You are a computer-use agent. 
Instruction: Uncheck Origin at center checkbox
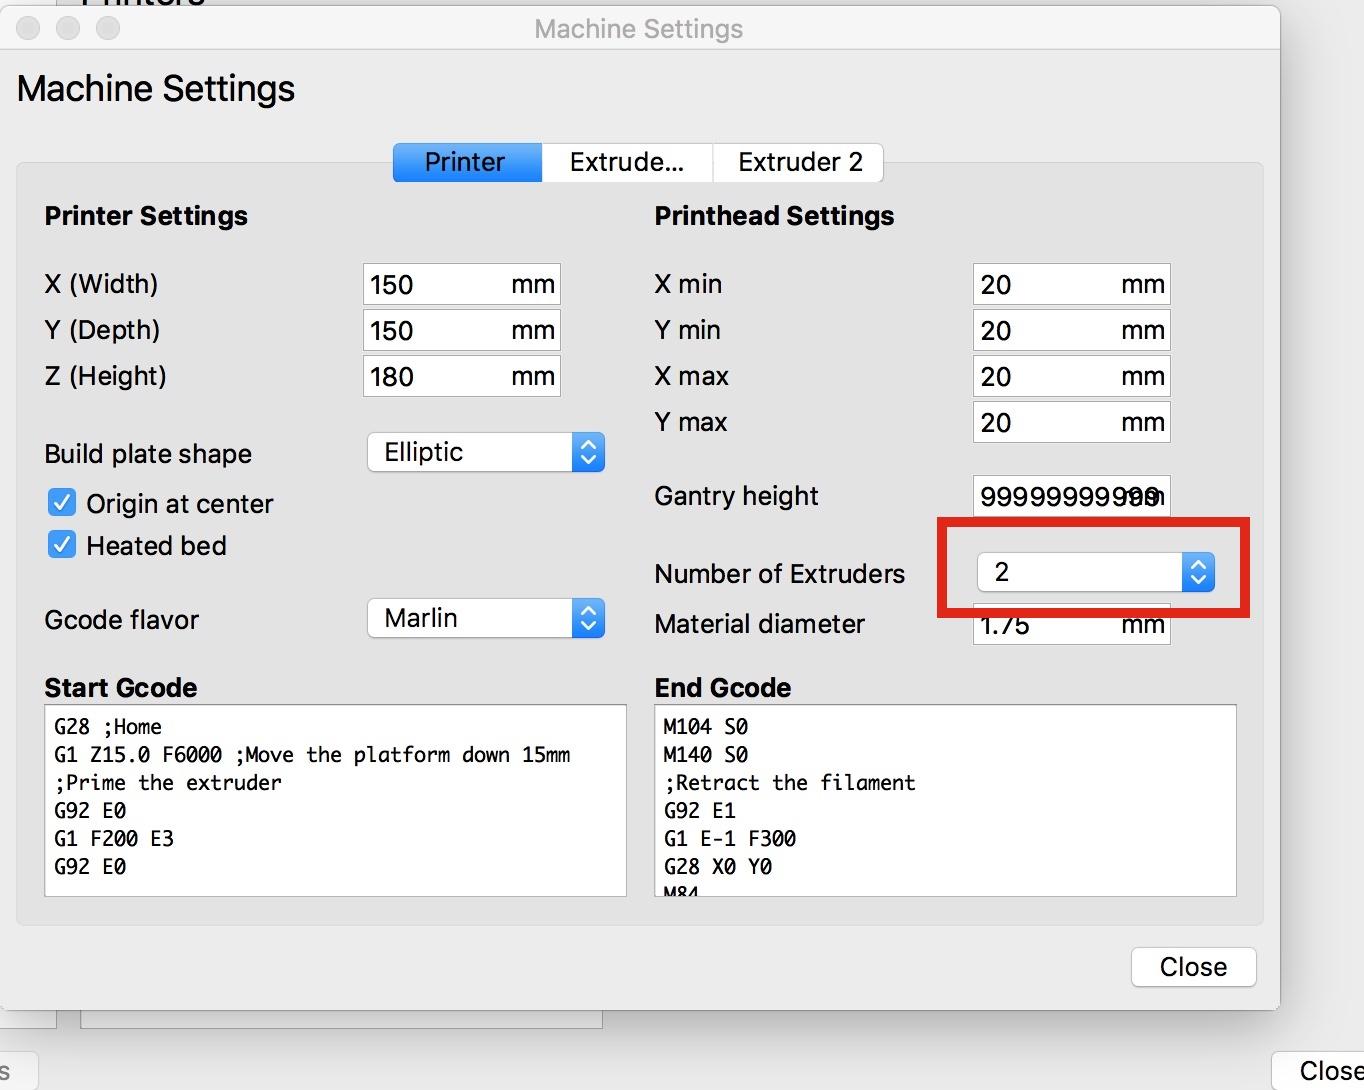coord(62,503)
